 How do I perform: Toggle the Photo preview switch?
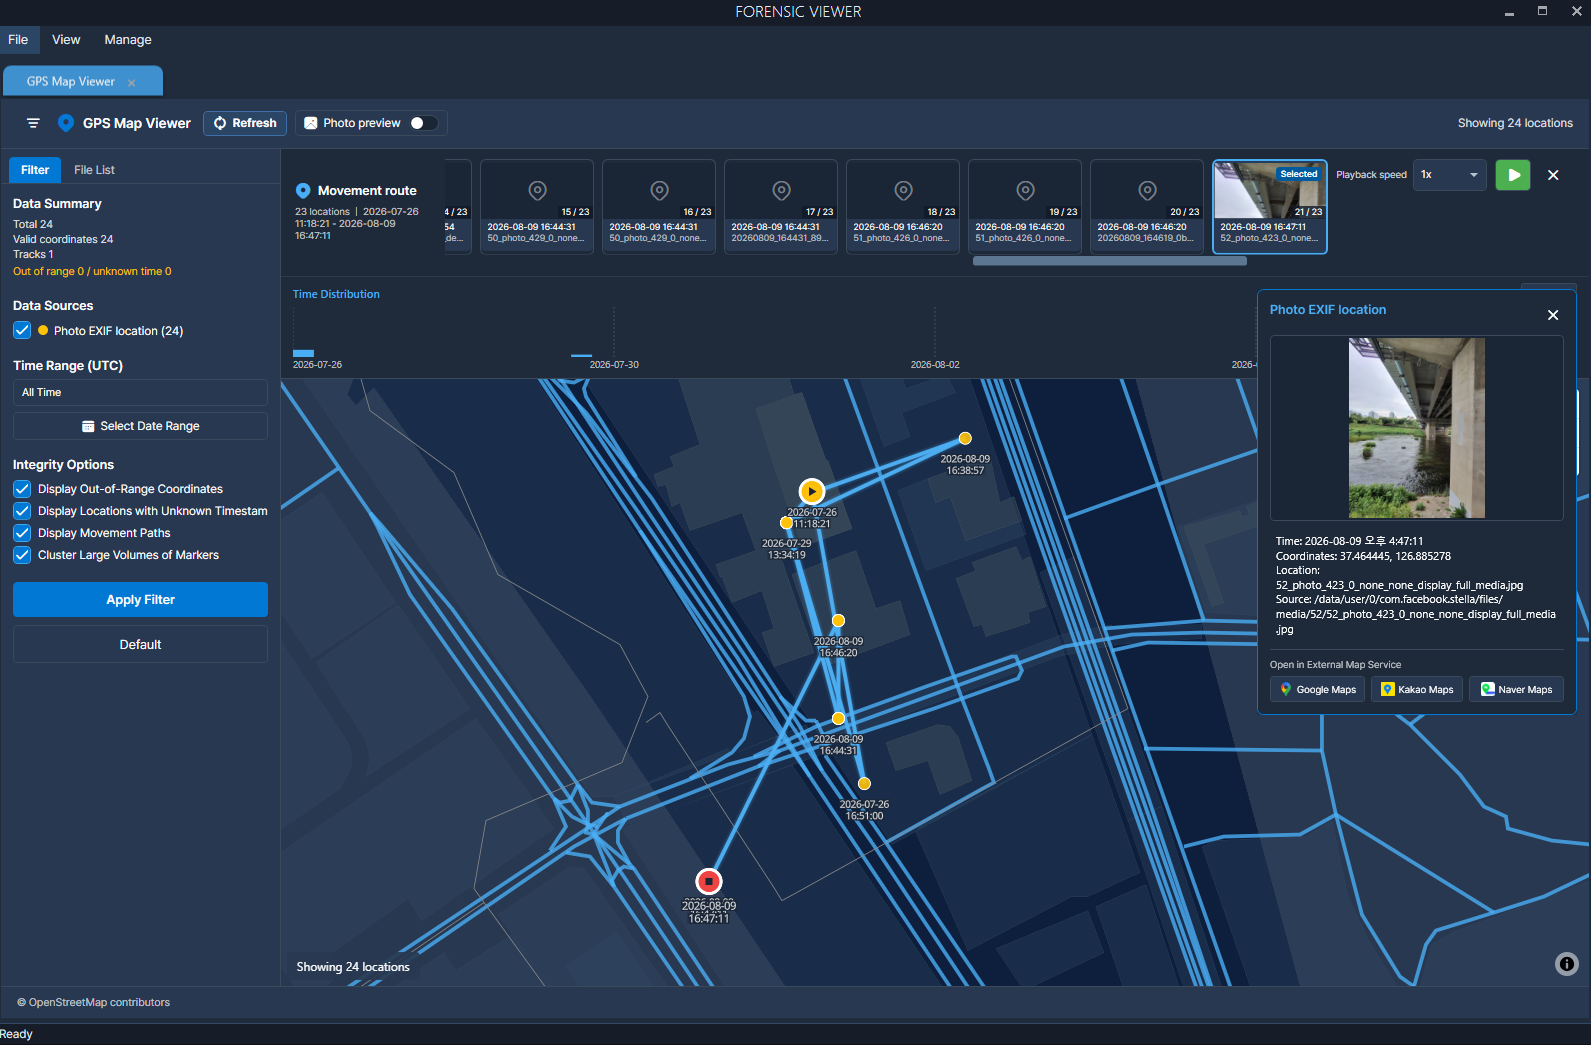click(x=424, y=123)
